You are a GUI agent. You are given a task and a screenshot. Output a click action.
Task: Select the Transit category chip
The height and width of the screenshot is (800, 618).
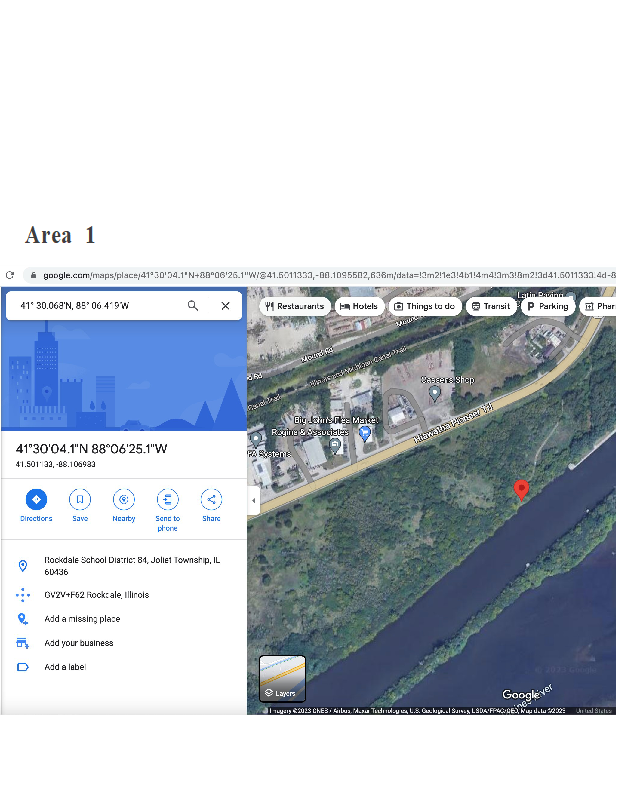tap(491, 306)
